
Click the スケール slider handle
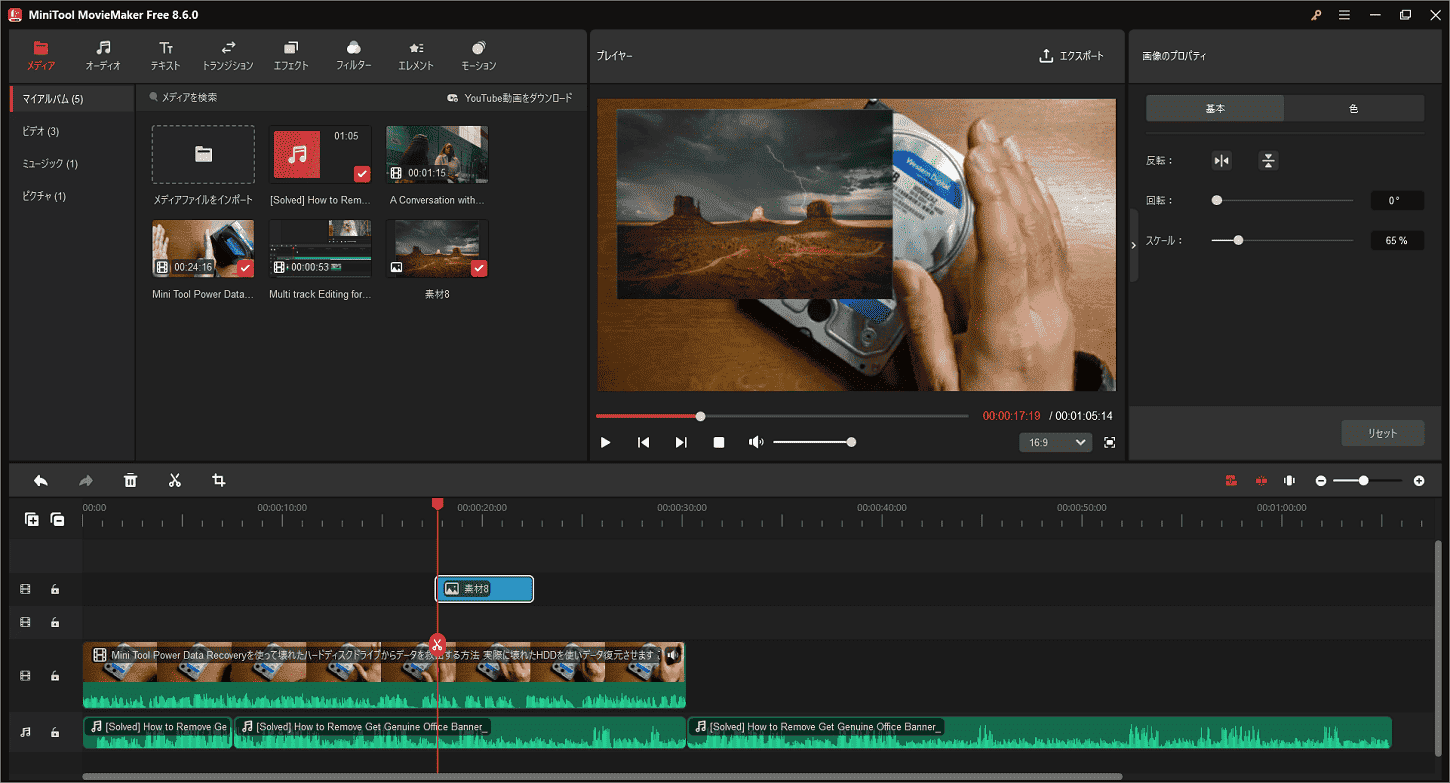[x=1238, y=240]
